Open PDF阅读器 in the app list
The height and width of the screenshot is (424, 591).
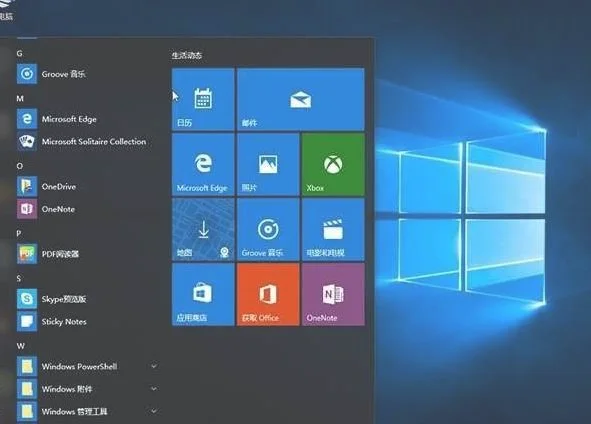pyautogui.click(x=87, y=254)
